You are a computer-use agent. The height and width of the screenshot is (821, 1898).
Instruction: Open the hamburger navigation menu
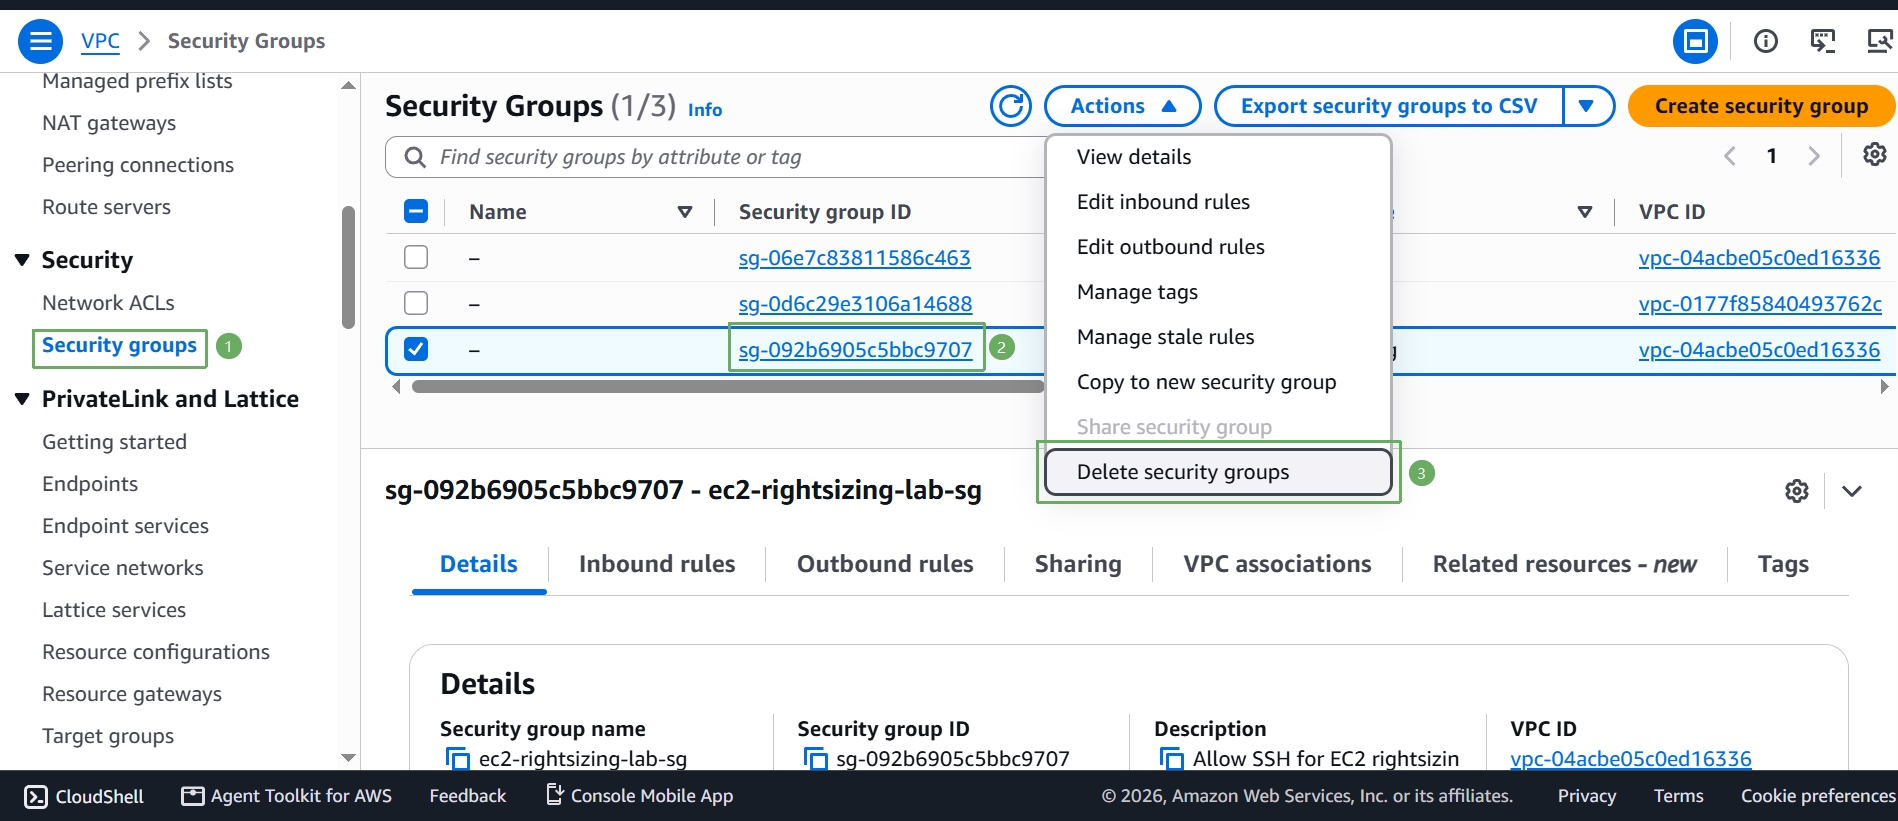40,41
